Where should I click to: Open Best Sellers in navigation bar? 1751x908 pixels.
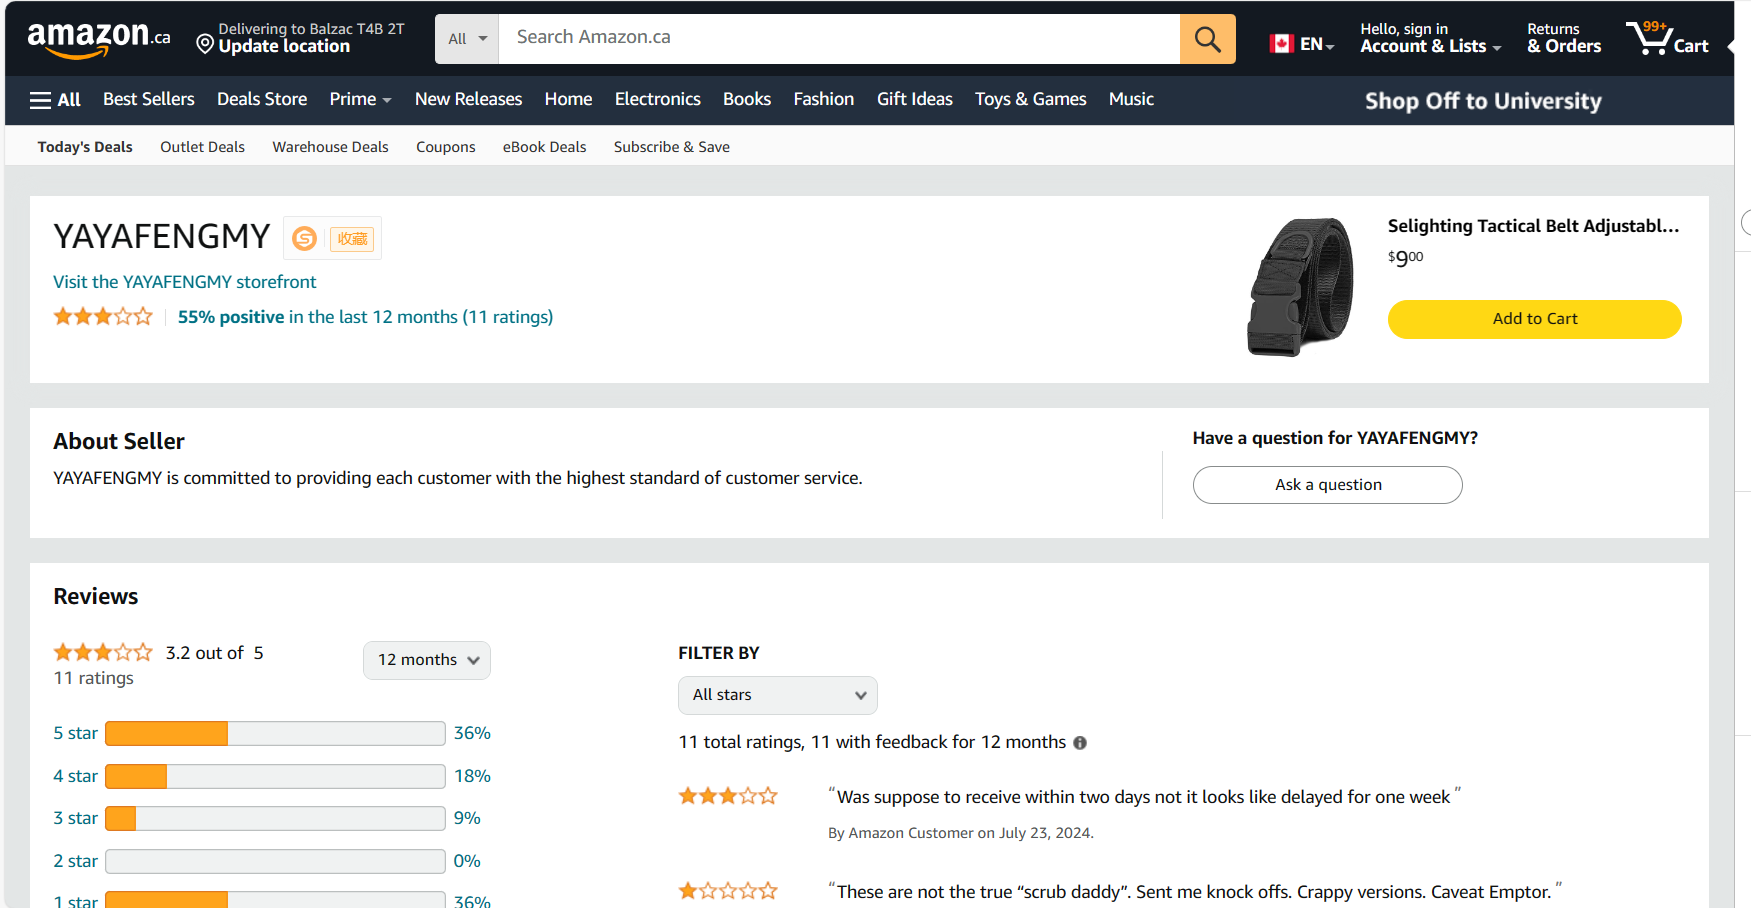pyautogui.click(x=149, y=99)
